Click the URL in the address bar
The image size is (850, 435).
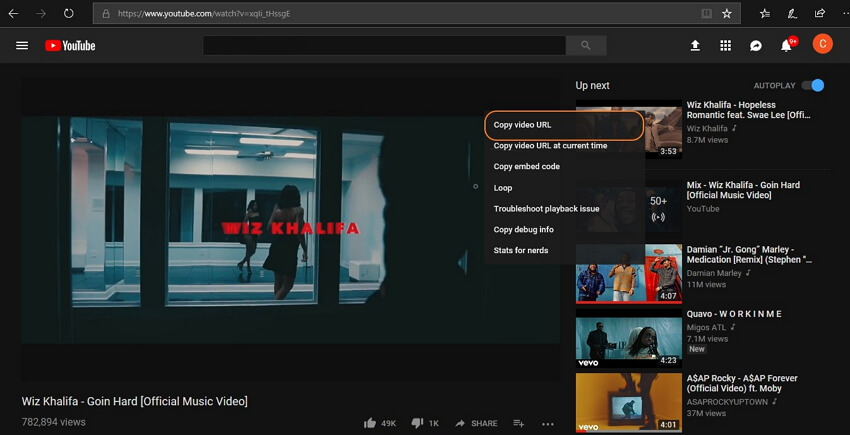204,14
